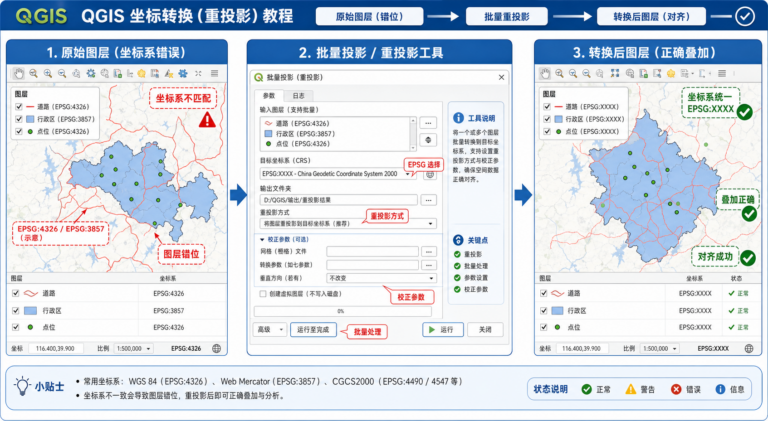
Task: Select the Pan hand tool in panel 1
Action: [19, 73]
